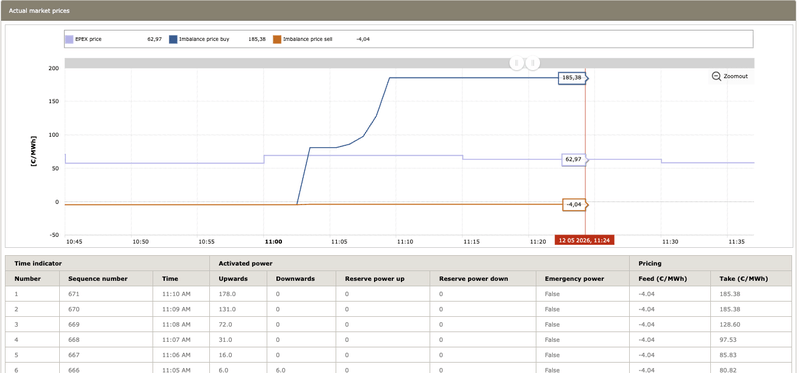Toggle the Imbalance price sell legend swatch

pyautogui.click(x=277, y=39)
